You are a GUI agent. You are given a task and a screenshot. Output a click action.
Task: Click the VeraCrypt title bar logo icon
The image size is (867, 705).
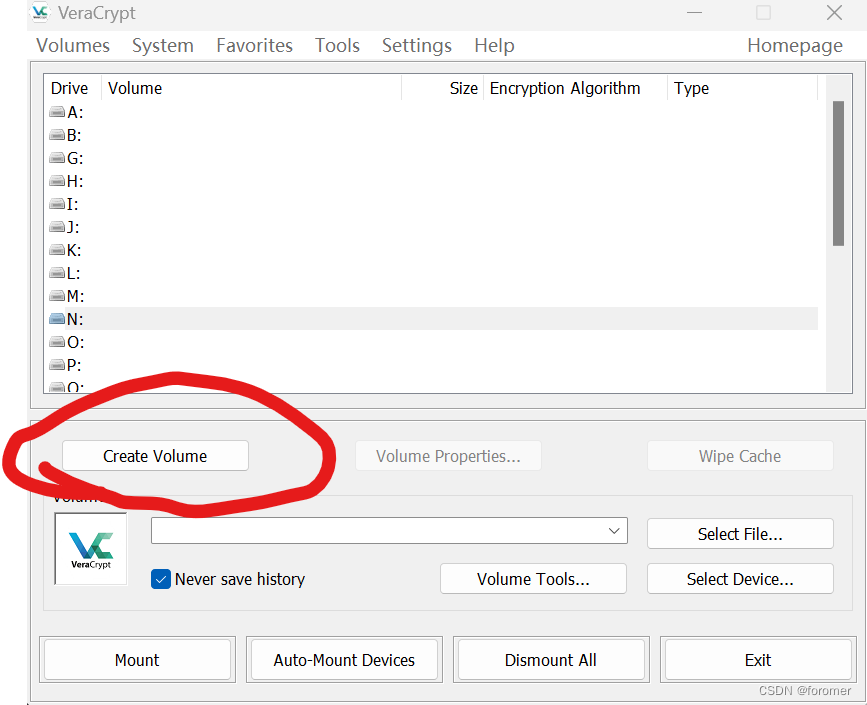pyautogui.click(x=40, y=12)
